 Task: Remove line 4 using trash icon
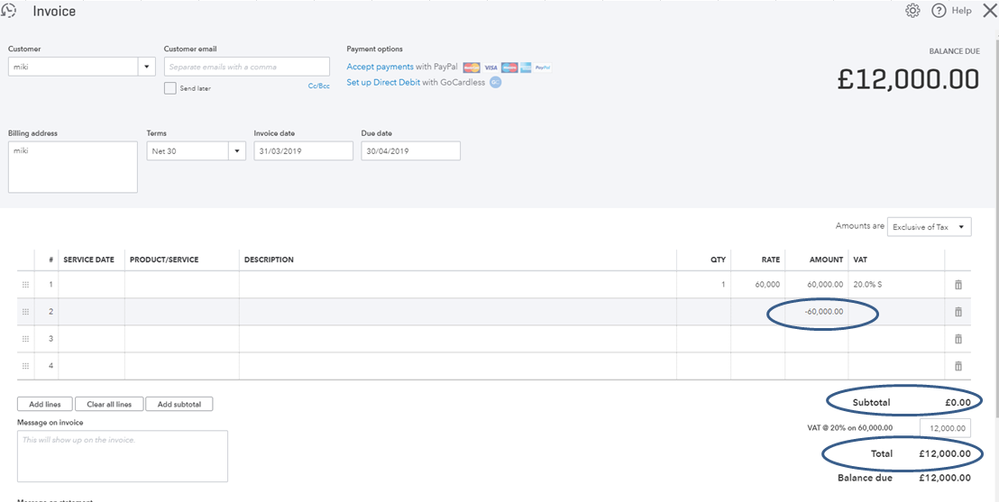click(x=958, y=366)
